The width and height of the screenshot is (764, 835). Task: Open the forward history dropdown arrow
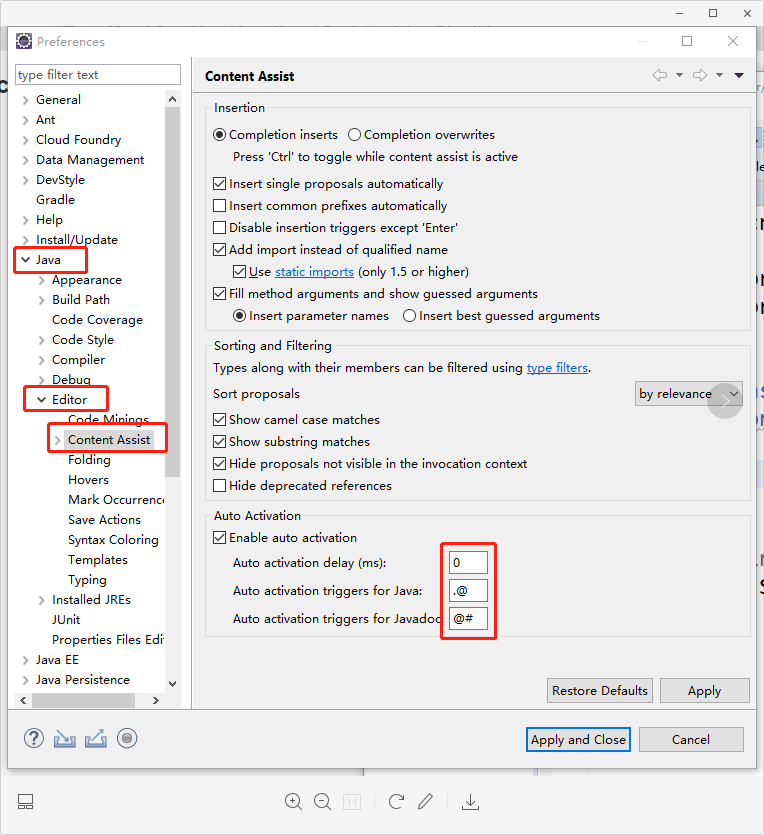(x=719, y=75)
